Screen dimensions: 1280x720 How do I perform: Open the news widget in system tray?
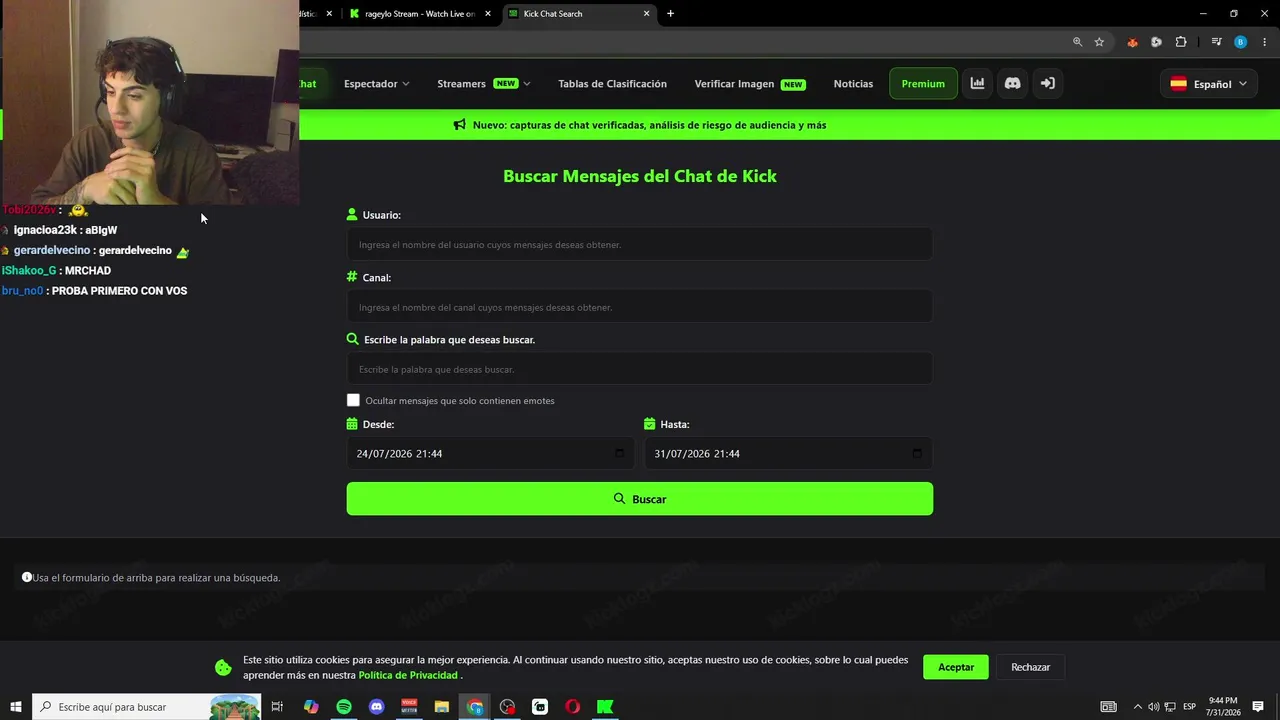tap(1108, 707)
